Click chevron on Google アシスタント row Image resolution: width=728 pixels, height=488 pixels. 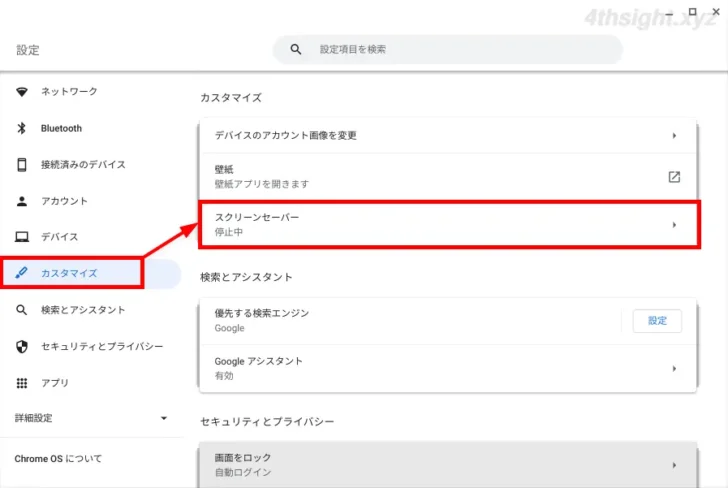(x=674, y=369)
